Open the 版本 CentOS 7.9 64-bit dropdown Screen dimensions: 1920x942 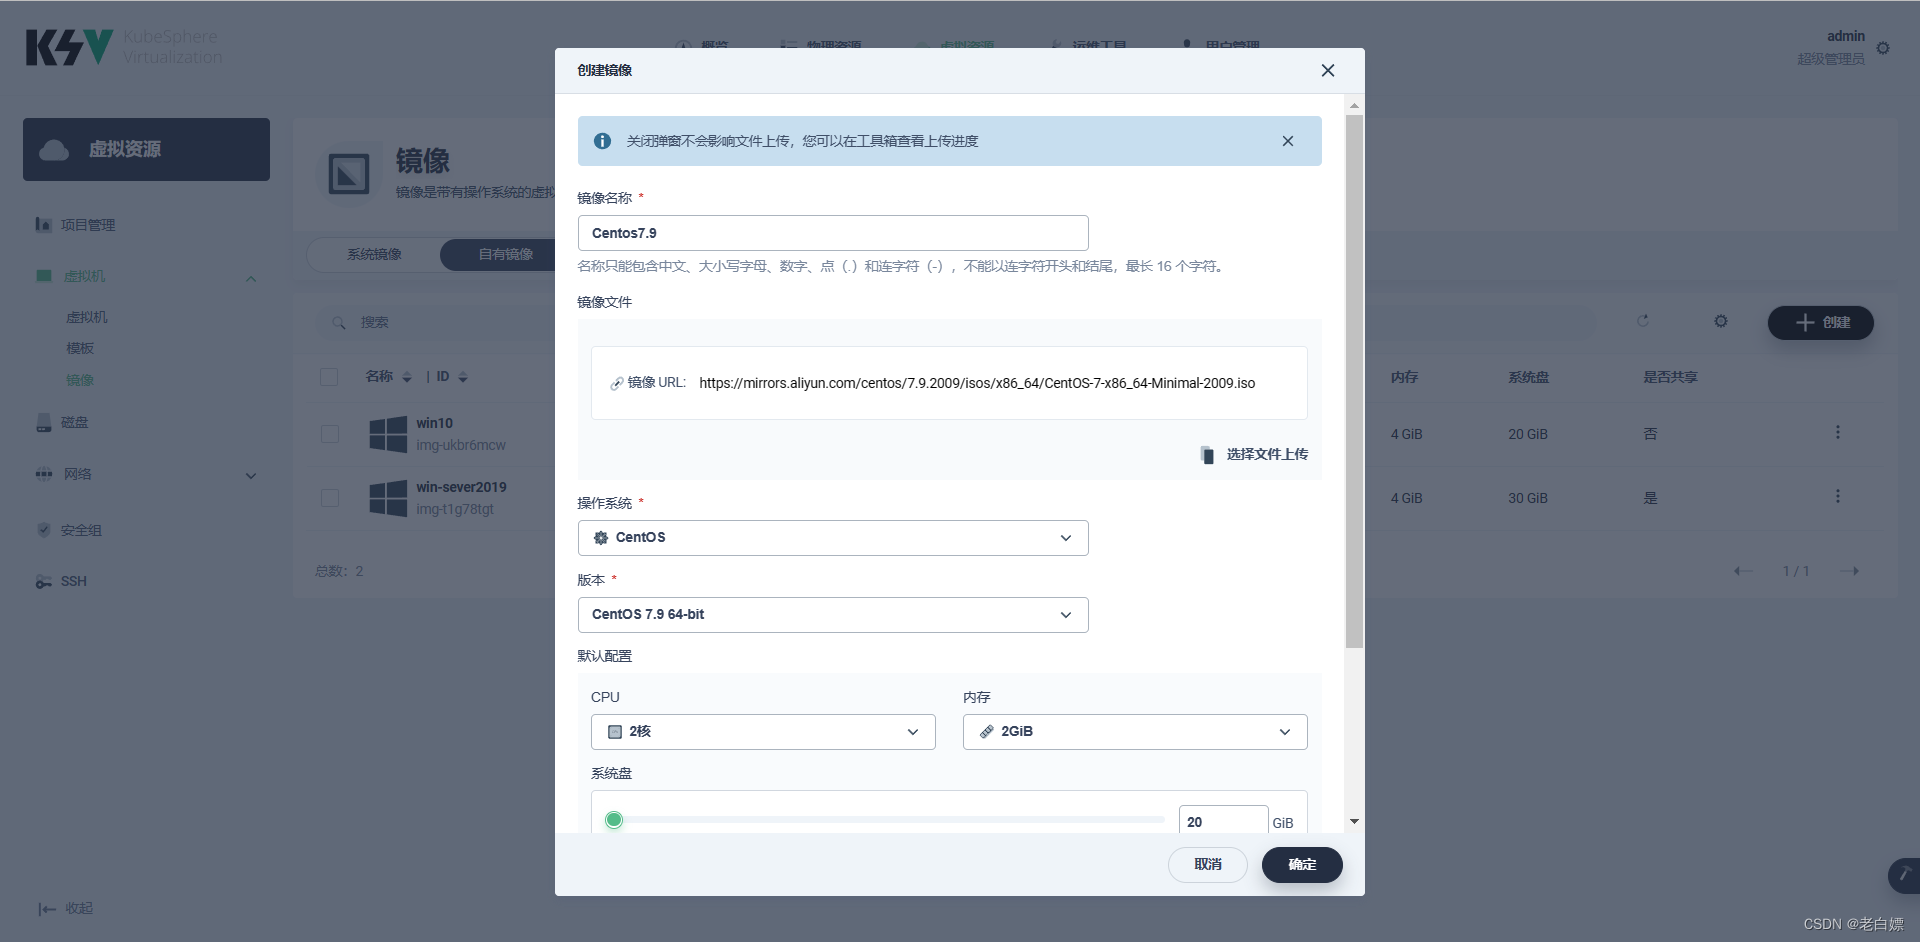(x=833, y=615)
